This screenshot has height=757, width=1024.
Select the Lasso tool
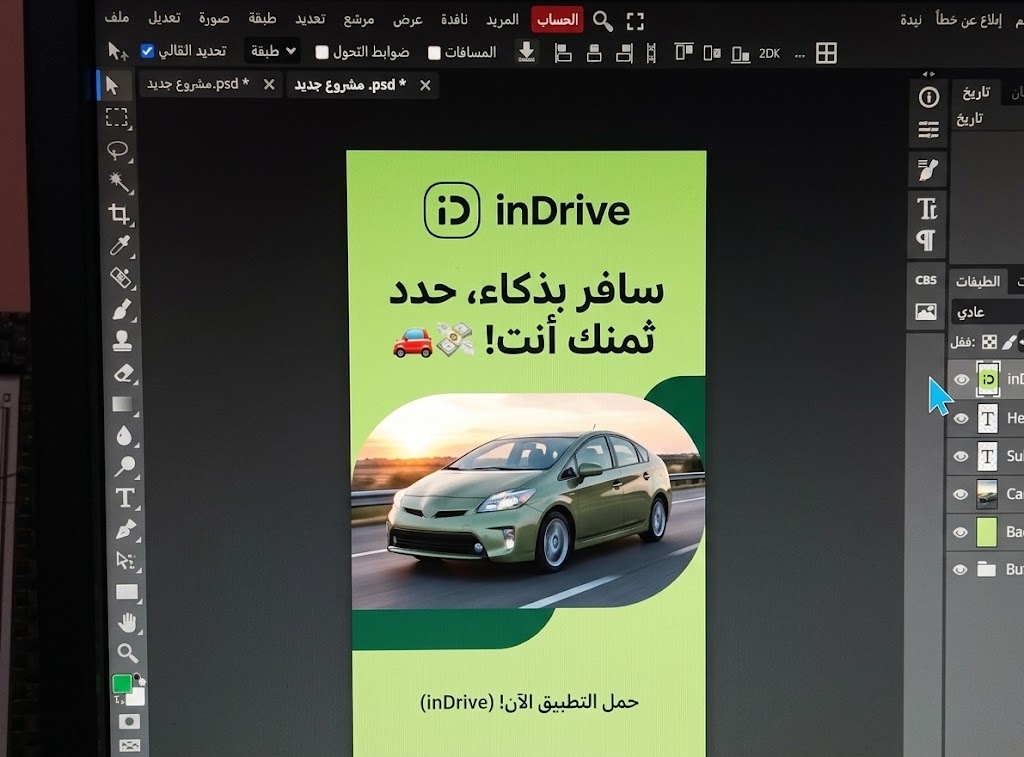(118, 150)
